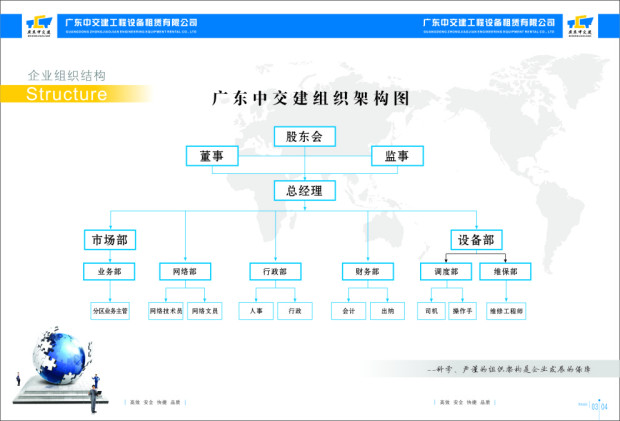Click the page number 03 04 marker

(599, 406)
